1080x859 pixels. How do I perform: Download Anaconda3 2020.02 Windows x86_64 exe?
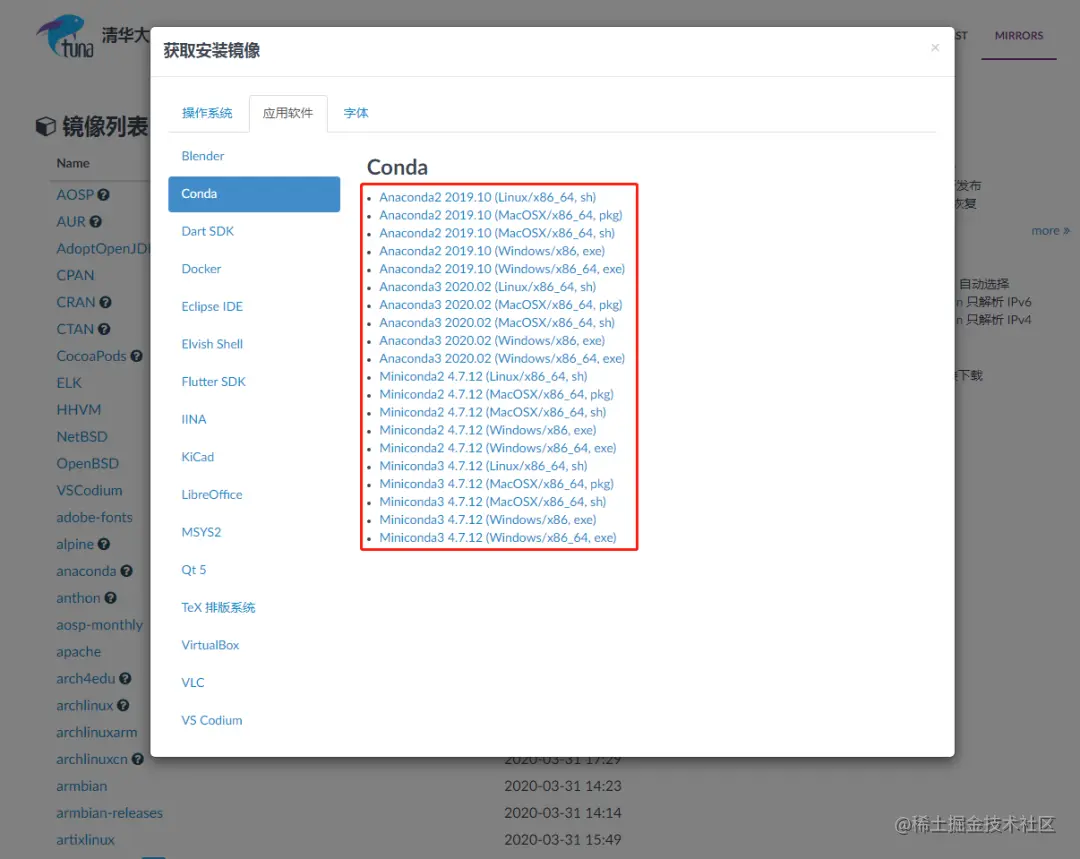[x=502, y=358]
